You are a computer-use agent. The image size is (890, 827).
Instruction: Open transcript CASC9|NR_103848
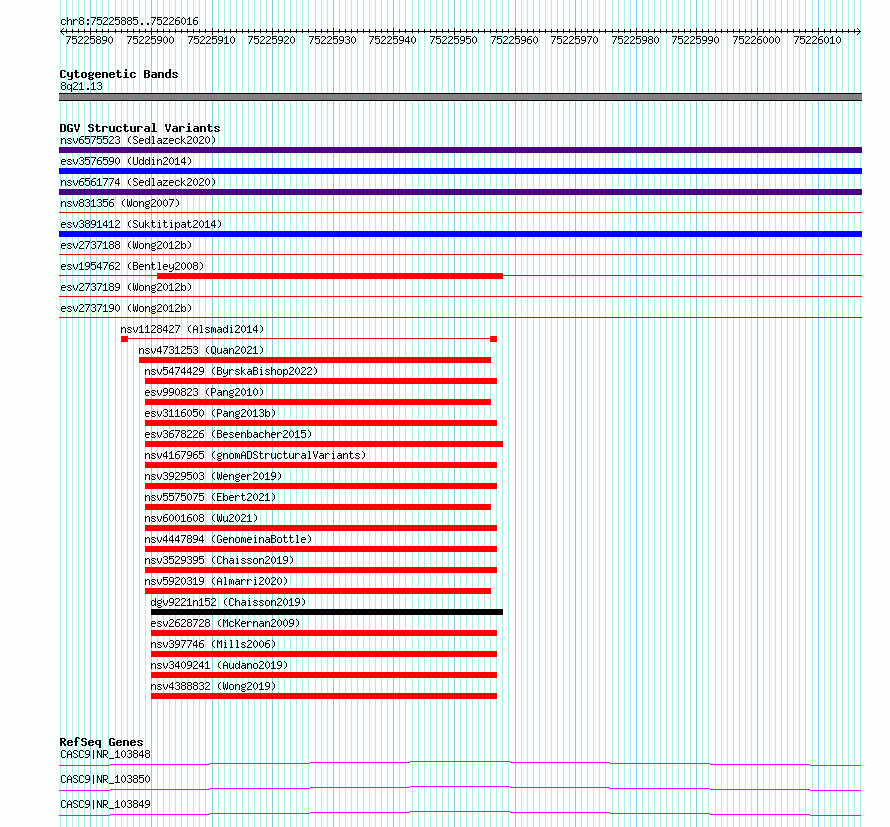point(105,755)
